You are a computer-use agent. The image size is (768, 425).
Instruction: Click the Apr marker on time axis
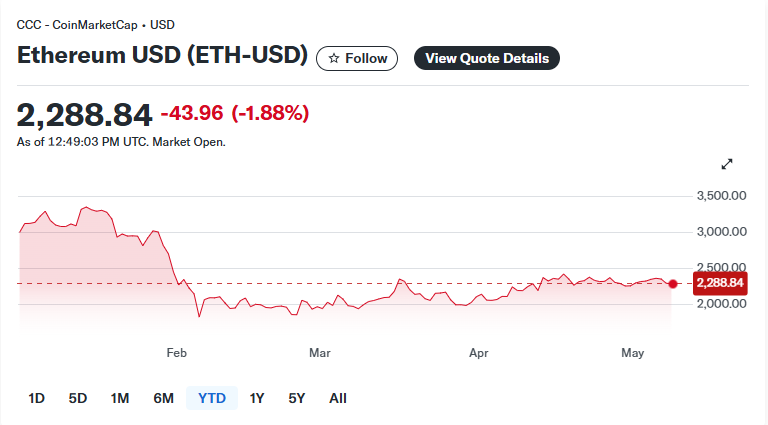point(479,353)
